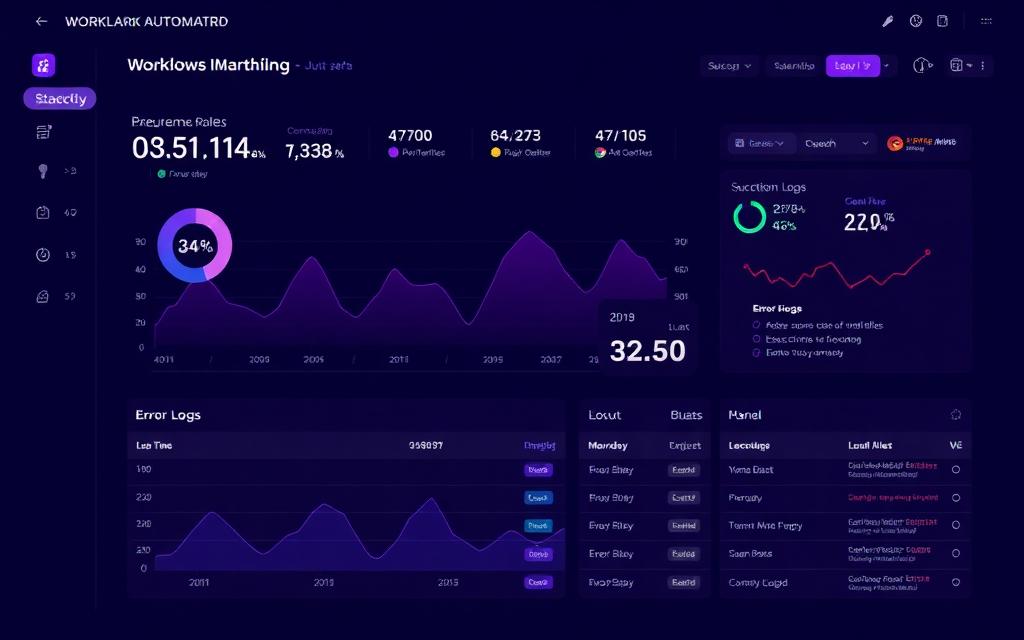The height and width of the screenshot is (640, 1024).
Task: Click the Lecoutige column header
Action: [x=749, y=445]
